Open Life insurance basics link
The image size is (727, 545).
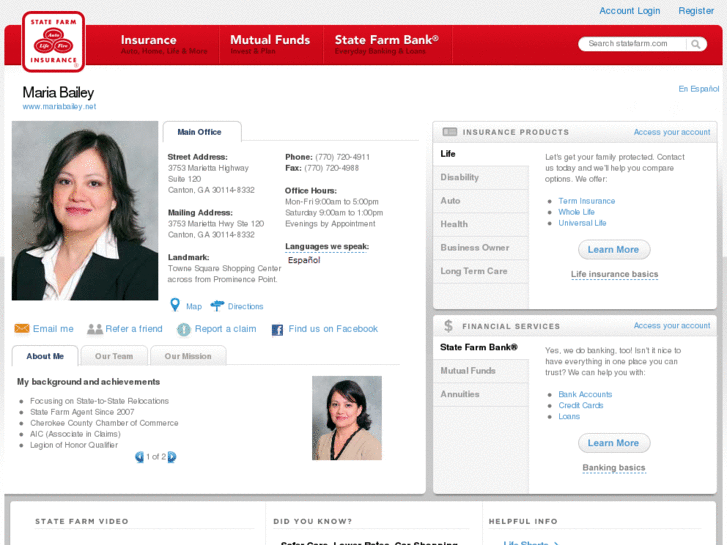(x=614, y=274)
